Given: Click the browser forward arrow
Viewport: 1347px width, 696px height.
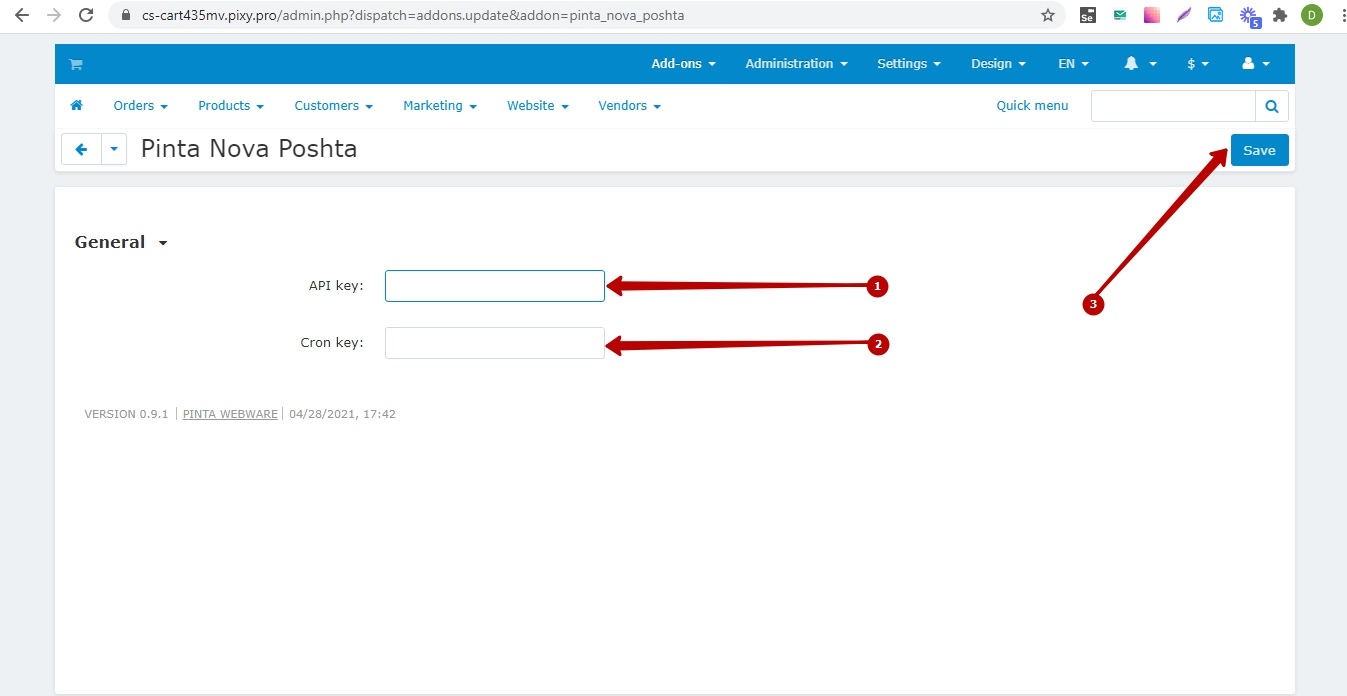Looking at the screenshot, I should point(54,15).
